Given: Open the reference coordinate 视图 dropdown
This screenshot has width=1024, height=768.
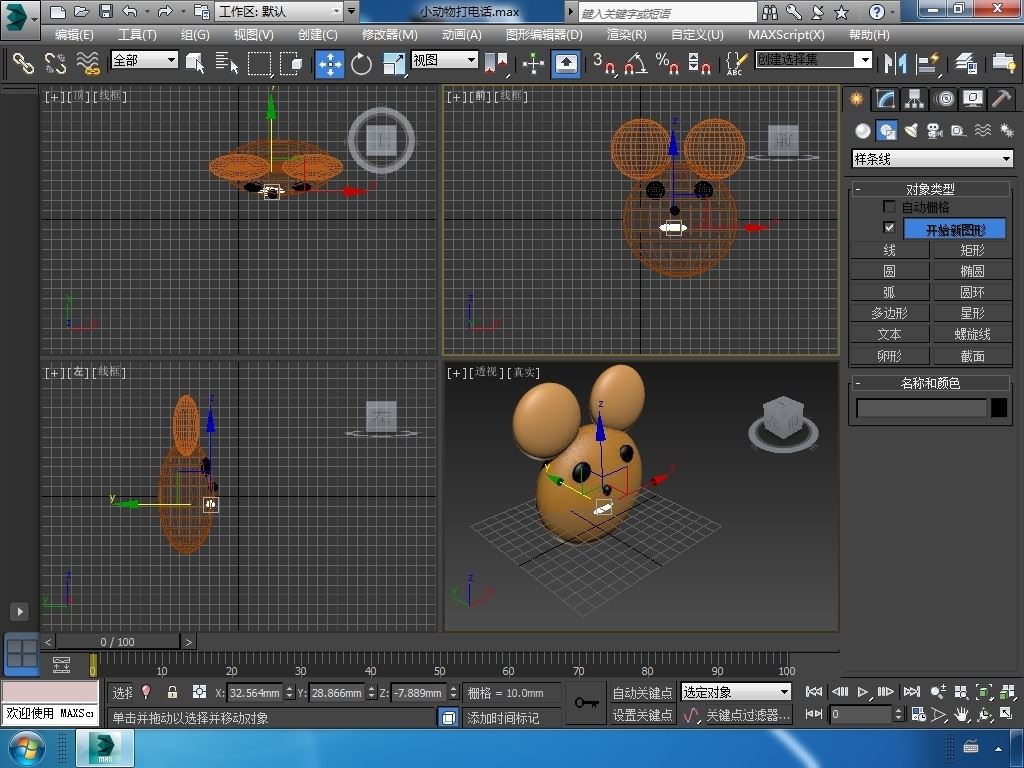Looking at the screenshot, I should point(444,60).
